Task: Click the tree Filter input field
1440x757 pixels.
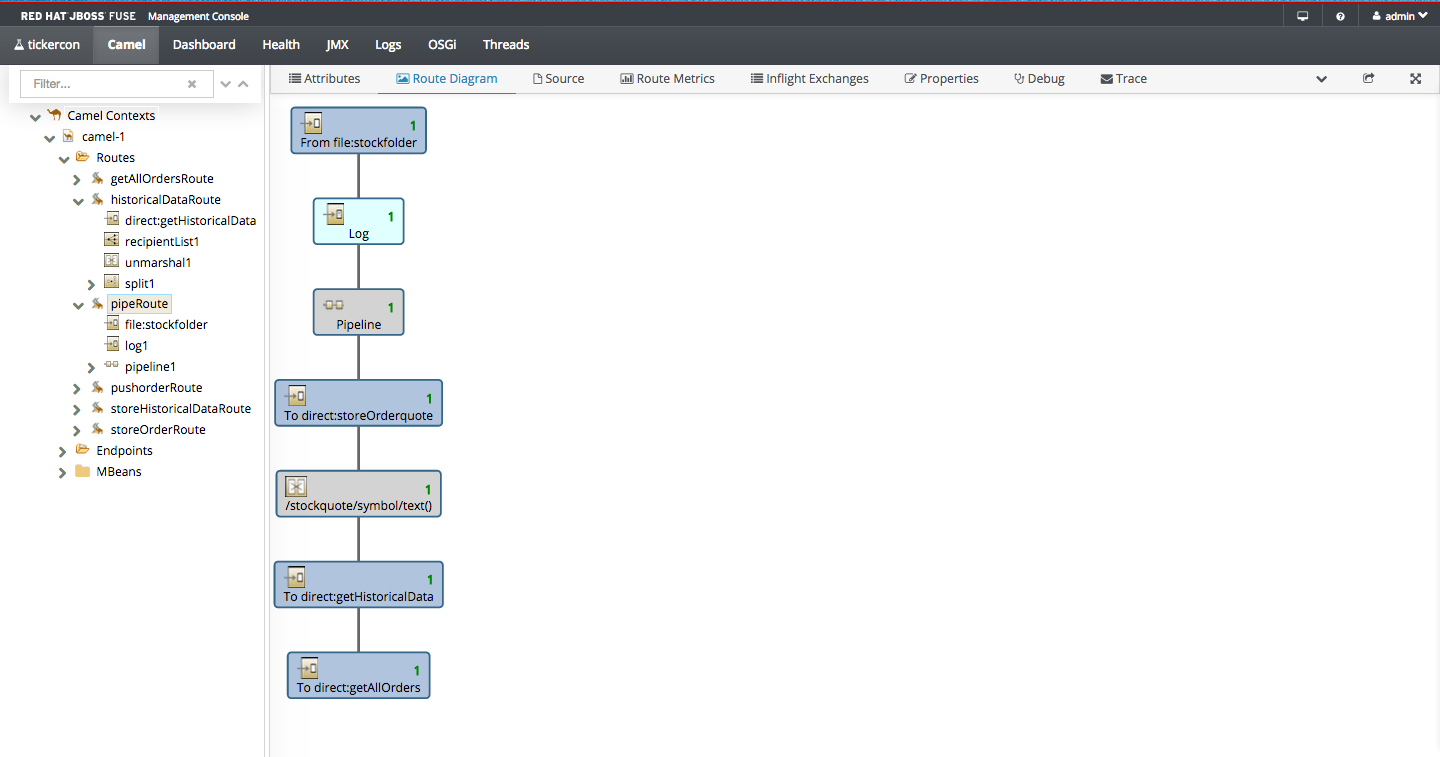Action: (116, 84)
